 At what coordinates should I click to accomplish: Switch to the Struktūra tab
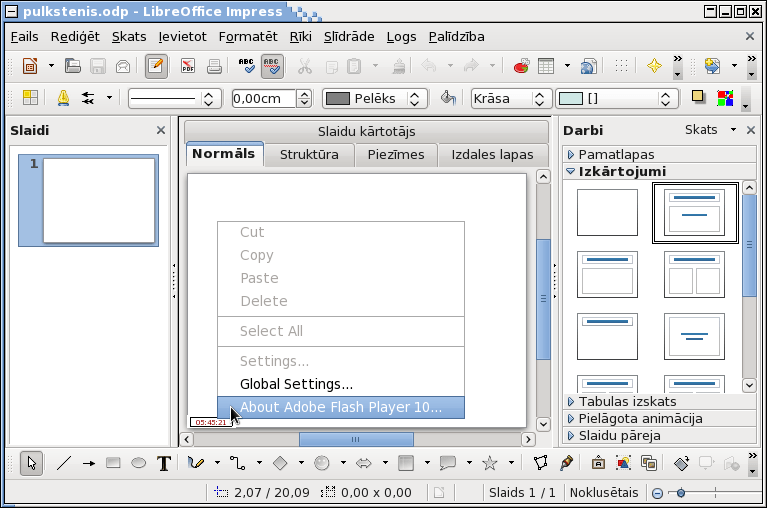309,155
